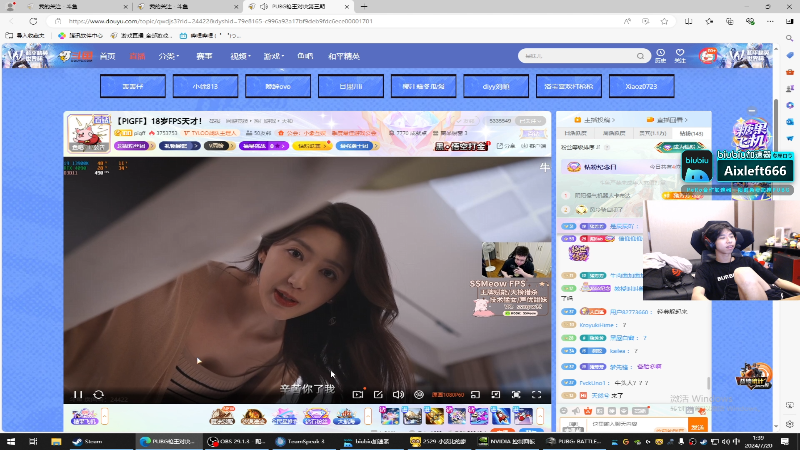The image size is (800, 450).
Task: Select the rocket gift icon in the gift bar
Action: tap(501, 417)
